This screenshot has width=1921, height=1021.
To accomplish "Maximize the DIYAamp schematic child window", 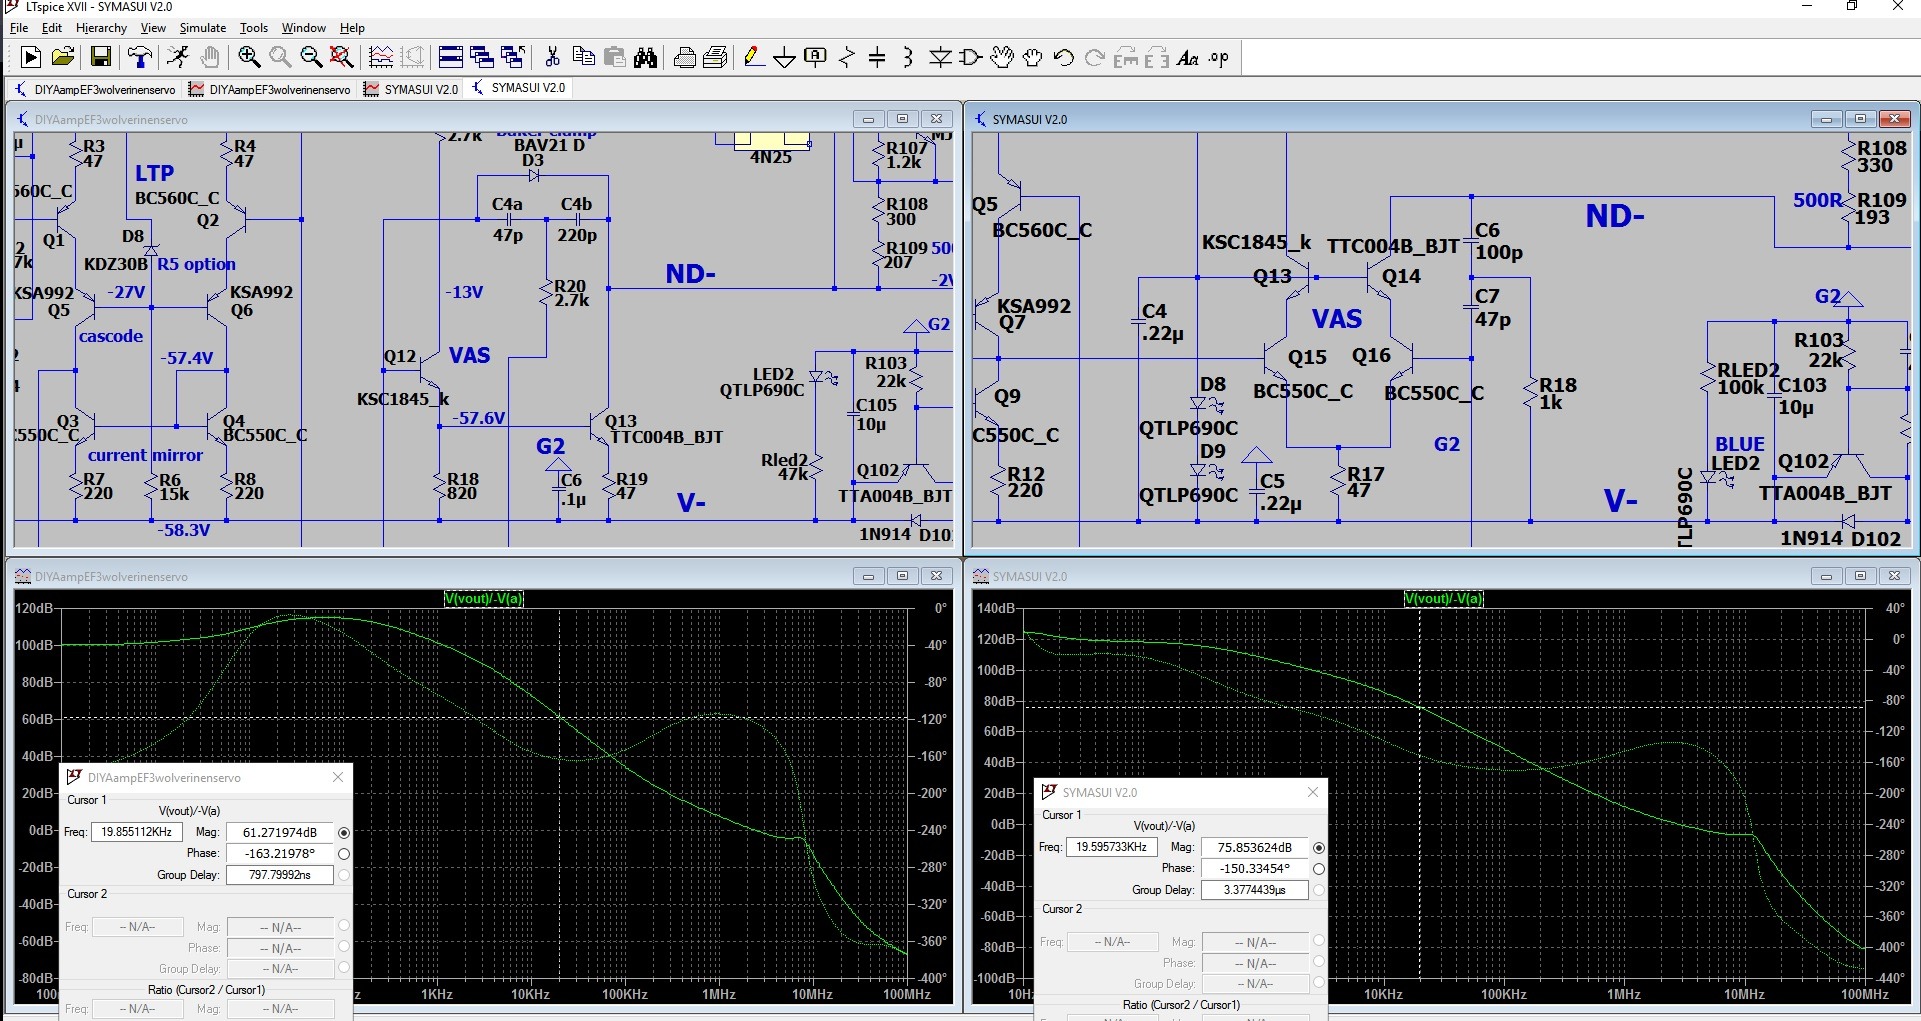I will coord(902,119).
